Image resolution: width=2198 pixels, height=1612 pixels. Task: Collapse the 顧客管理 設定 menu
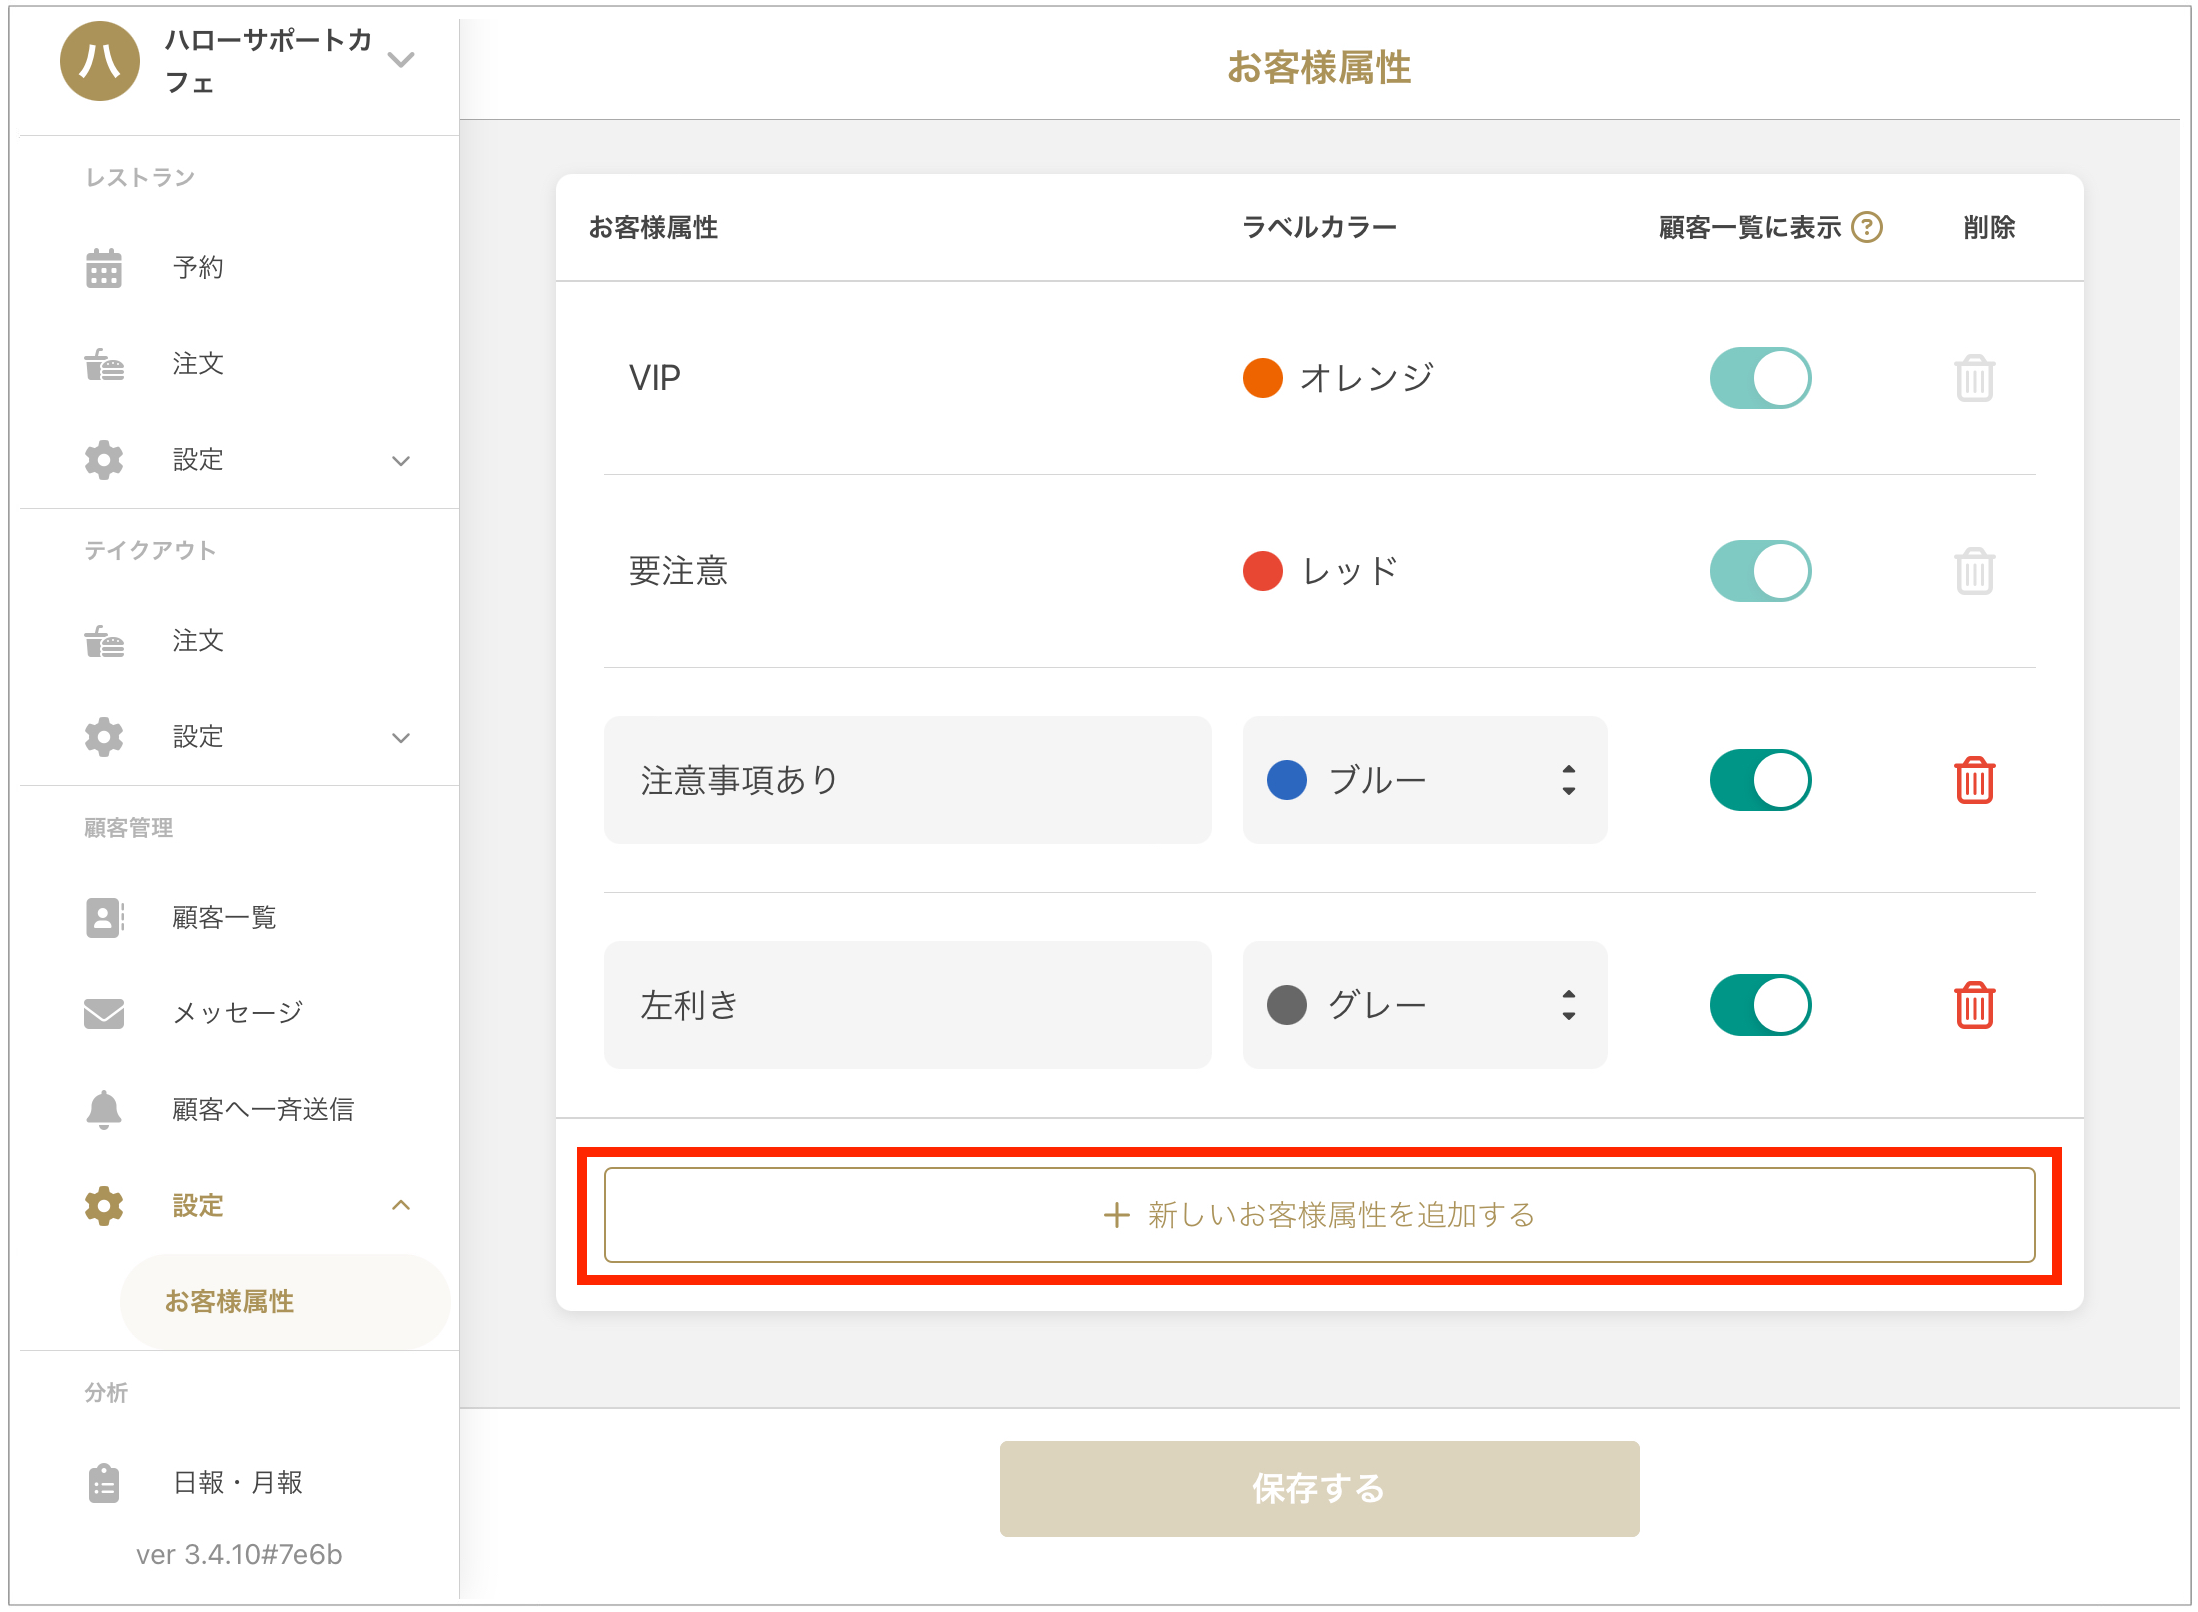[x=401, y=1205]
